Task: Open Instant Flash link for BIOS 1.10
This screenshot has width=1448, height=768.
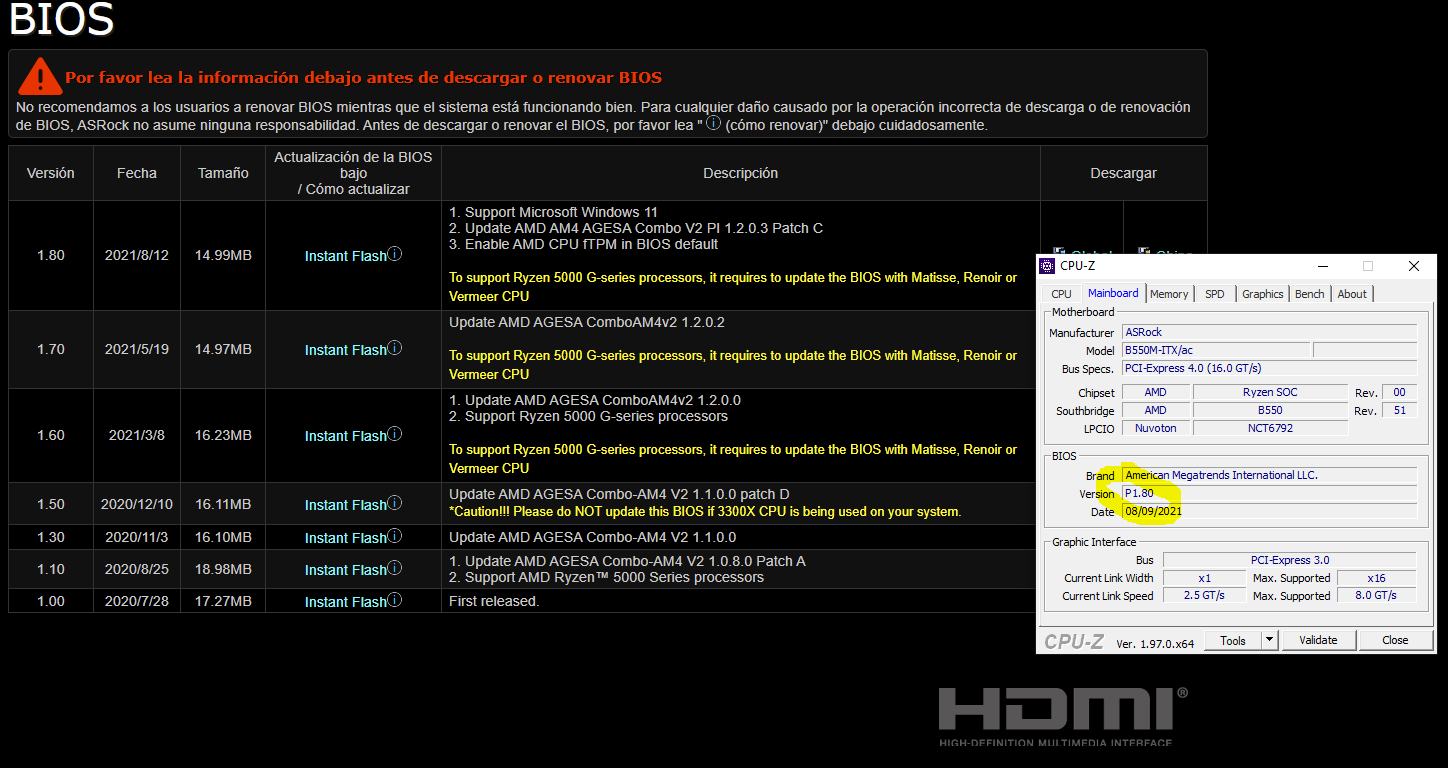Action: [x=345, y=570]
